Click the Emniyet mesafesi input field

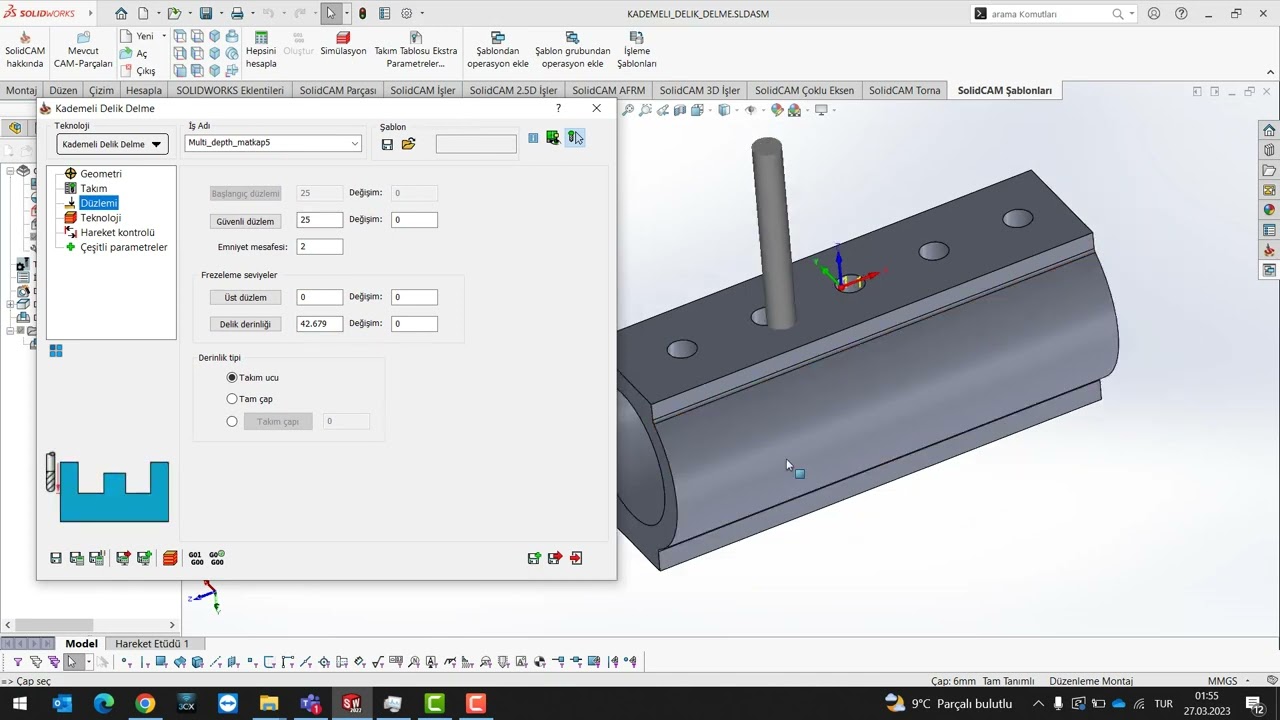(320, 246)
